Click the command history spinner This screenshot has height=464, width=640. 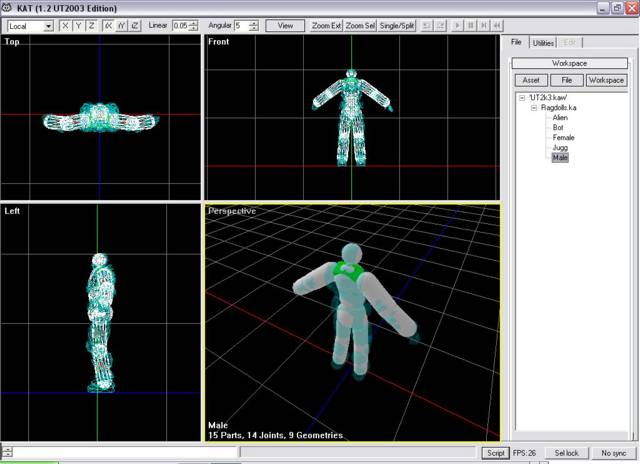point(7,452)
